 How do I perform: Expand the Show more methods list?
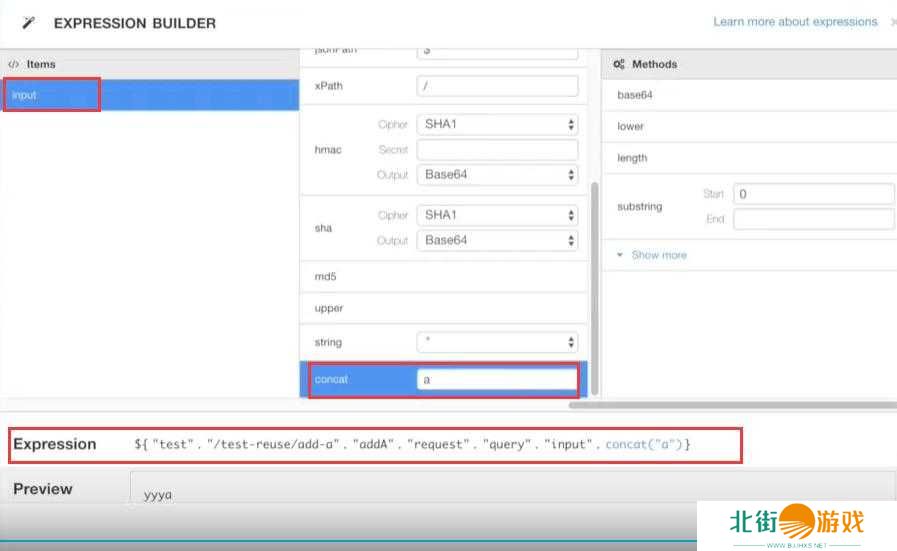point(658,255)
